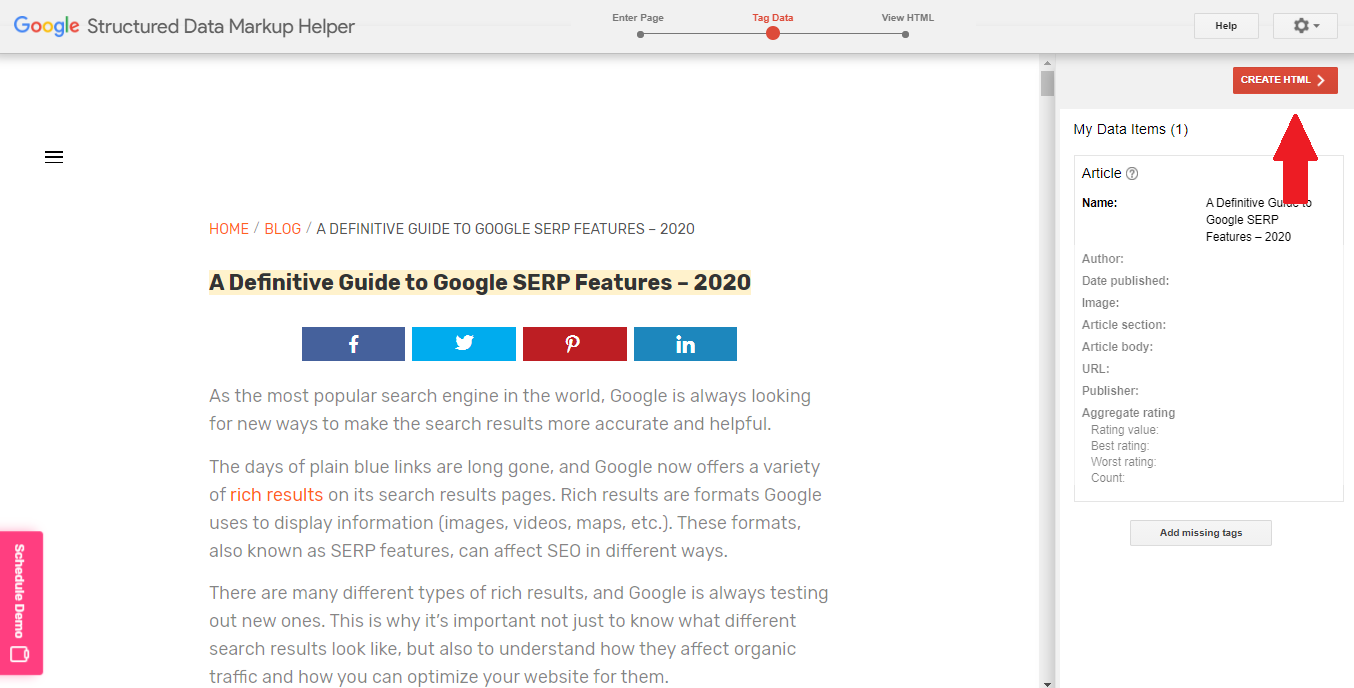The height and width of the screenshot is (688, 1354).
Task: Click the Google logo
Action: 46,26
